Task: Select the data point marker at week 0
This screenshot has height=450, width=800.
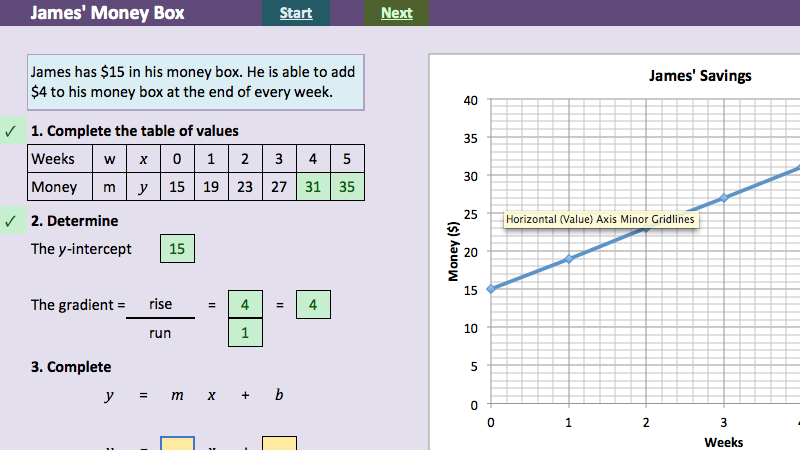Action: [x=490, y=289]
